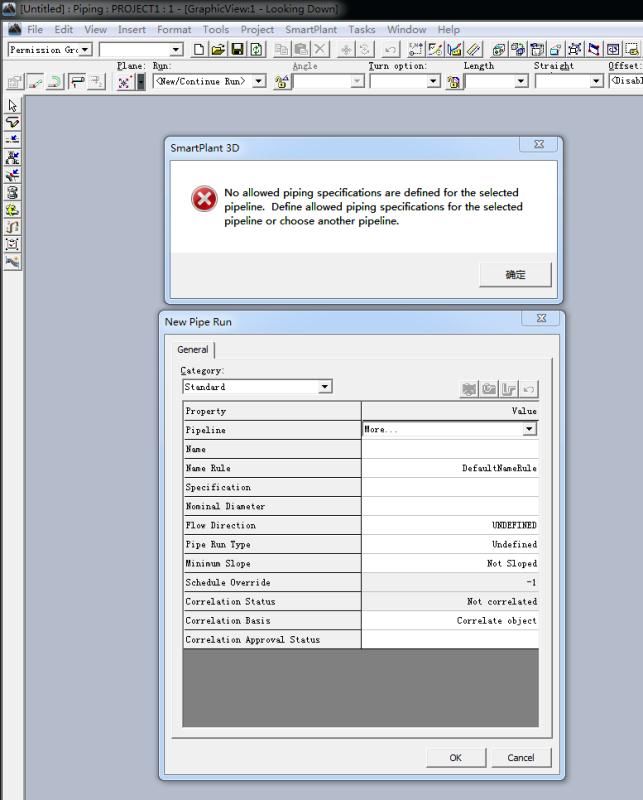Click the New document icon in toolbar

pos(199,49)
